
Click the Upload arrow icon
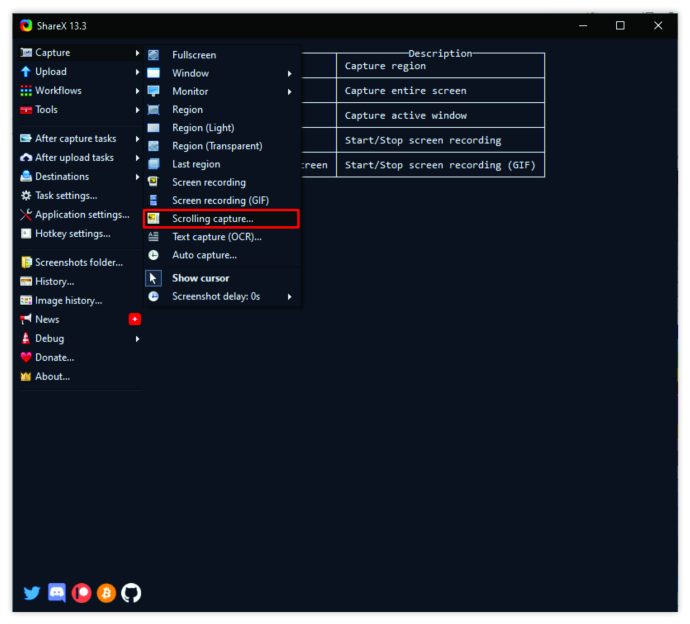[x=26, y=71]
